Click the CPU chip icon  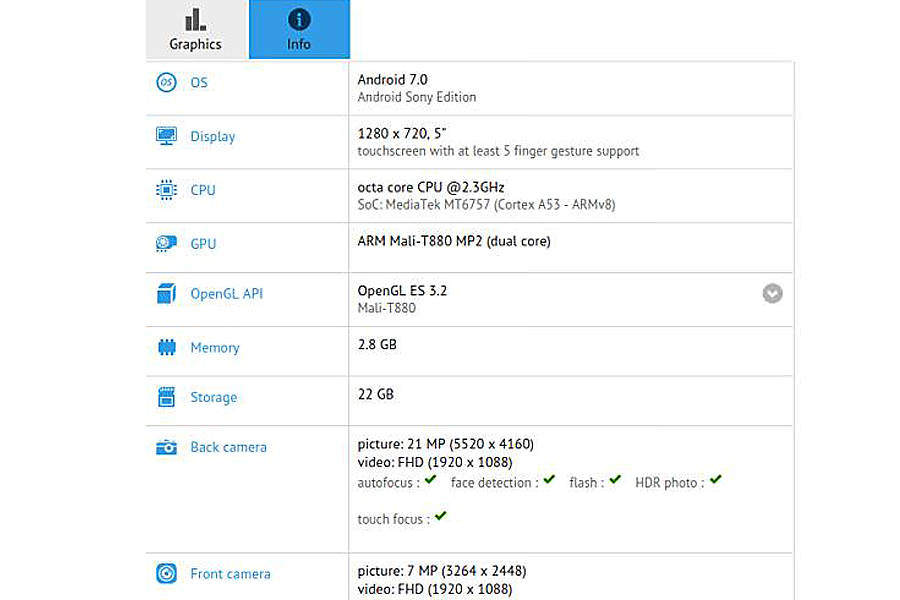click(x=166, y=190)
